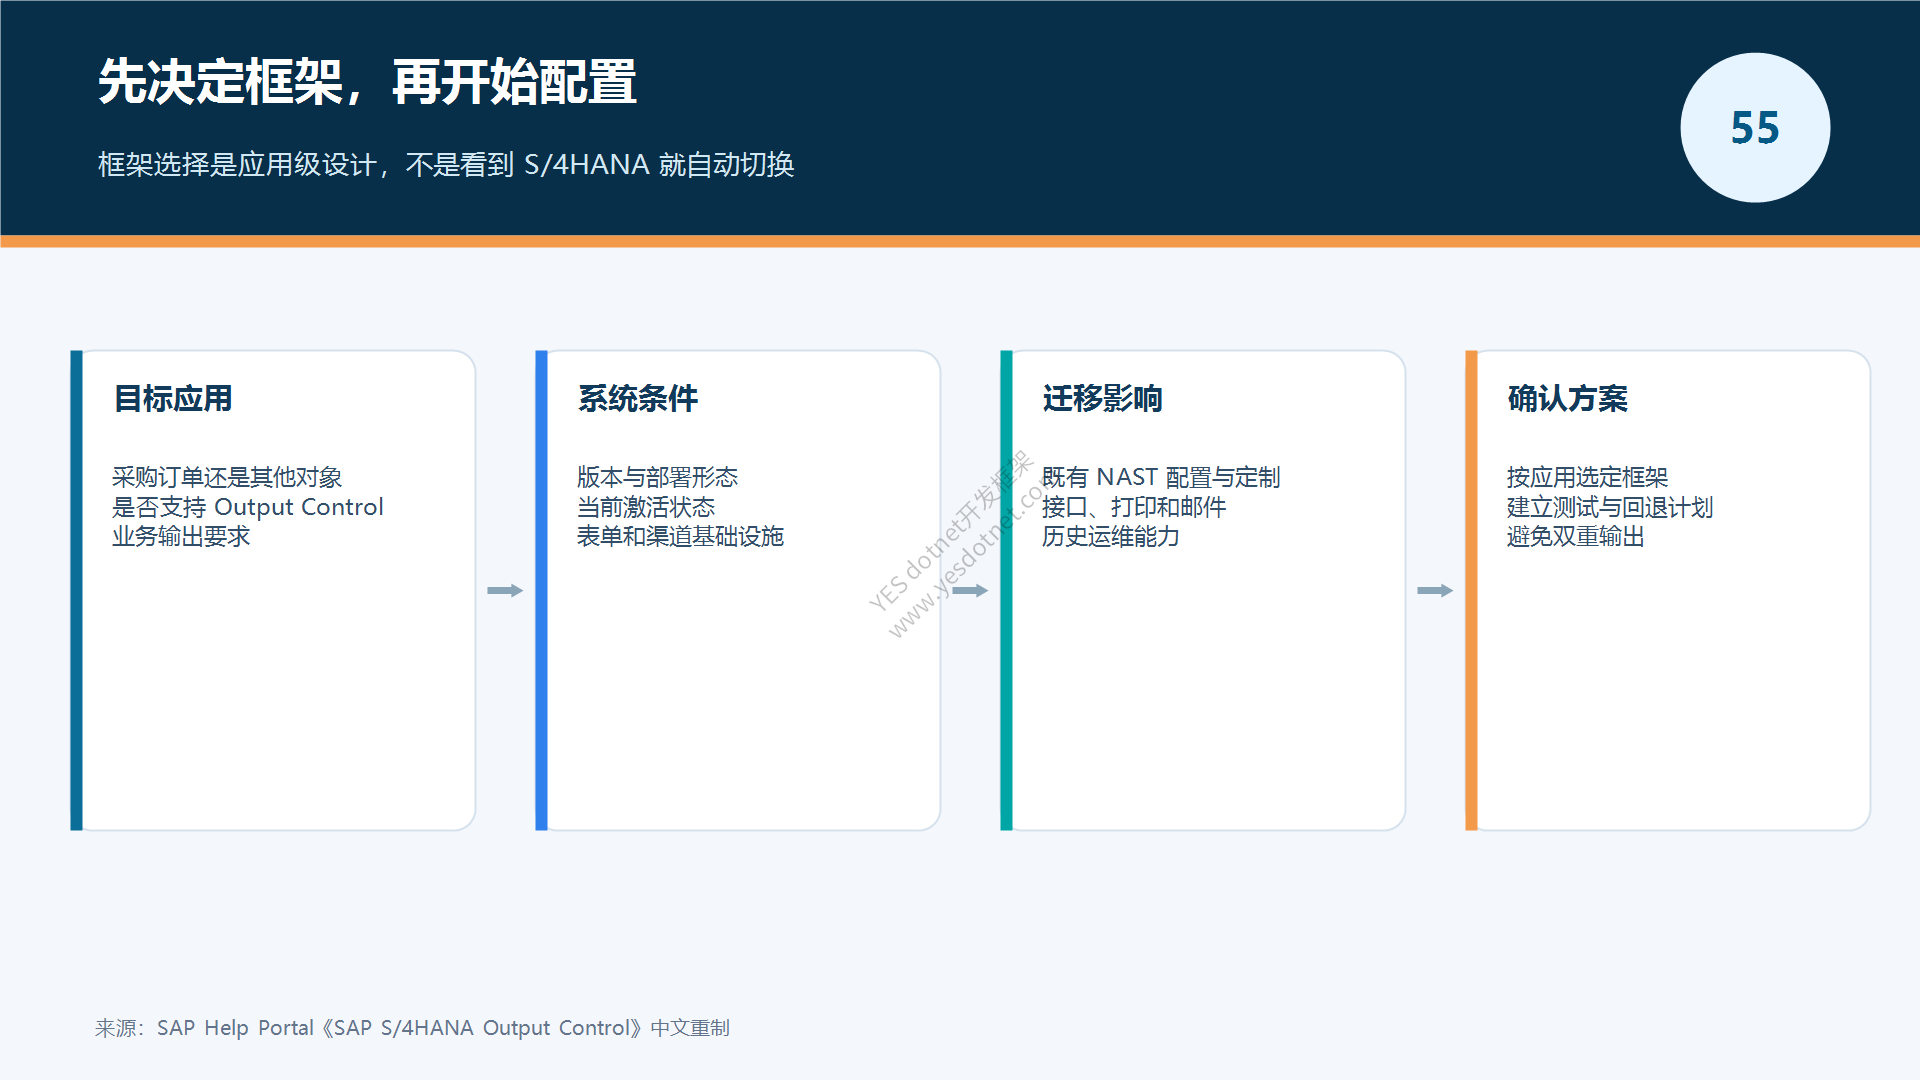Click the line 当前激活状态
Image resolution: width=1920 pixels, height=1080 pixels.
point(646,507)
